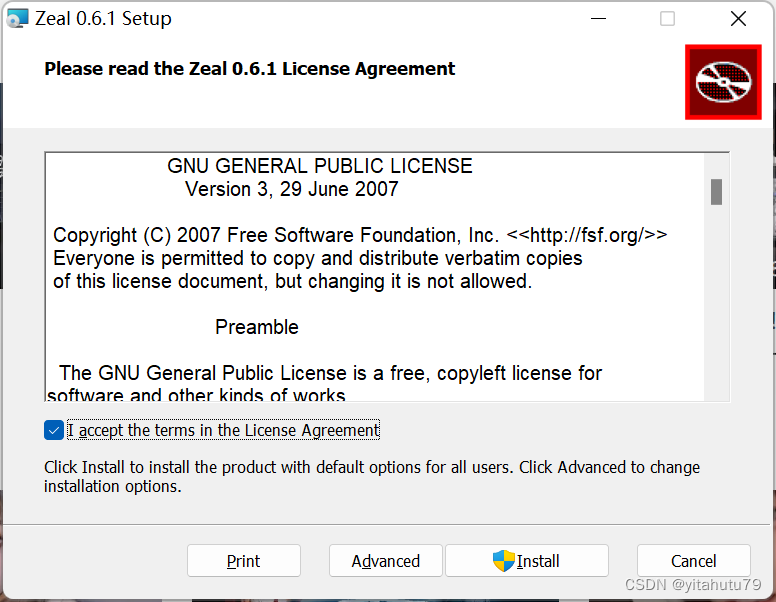Start installation with the Install button

tap(527, 561)
